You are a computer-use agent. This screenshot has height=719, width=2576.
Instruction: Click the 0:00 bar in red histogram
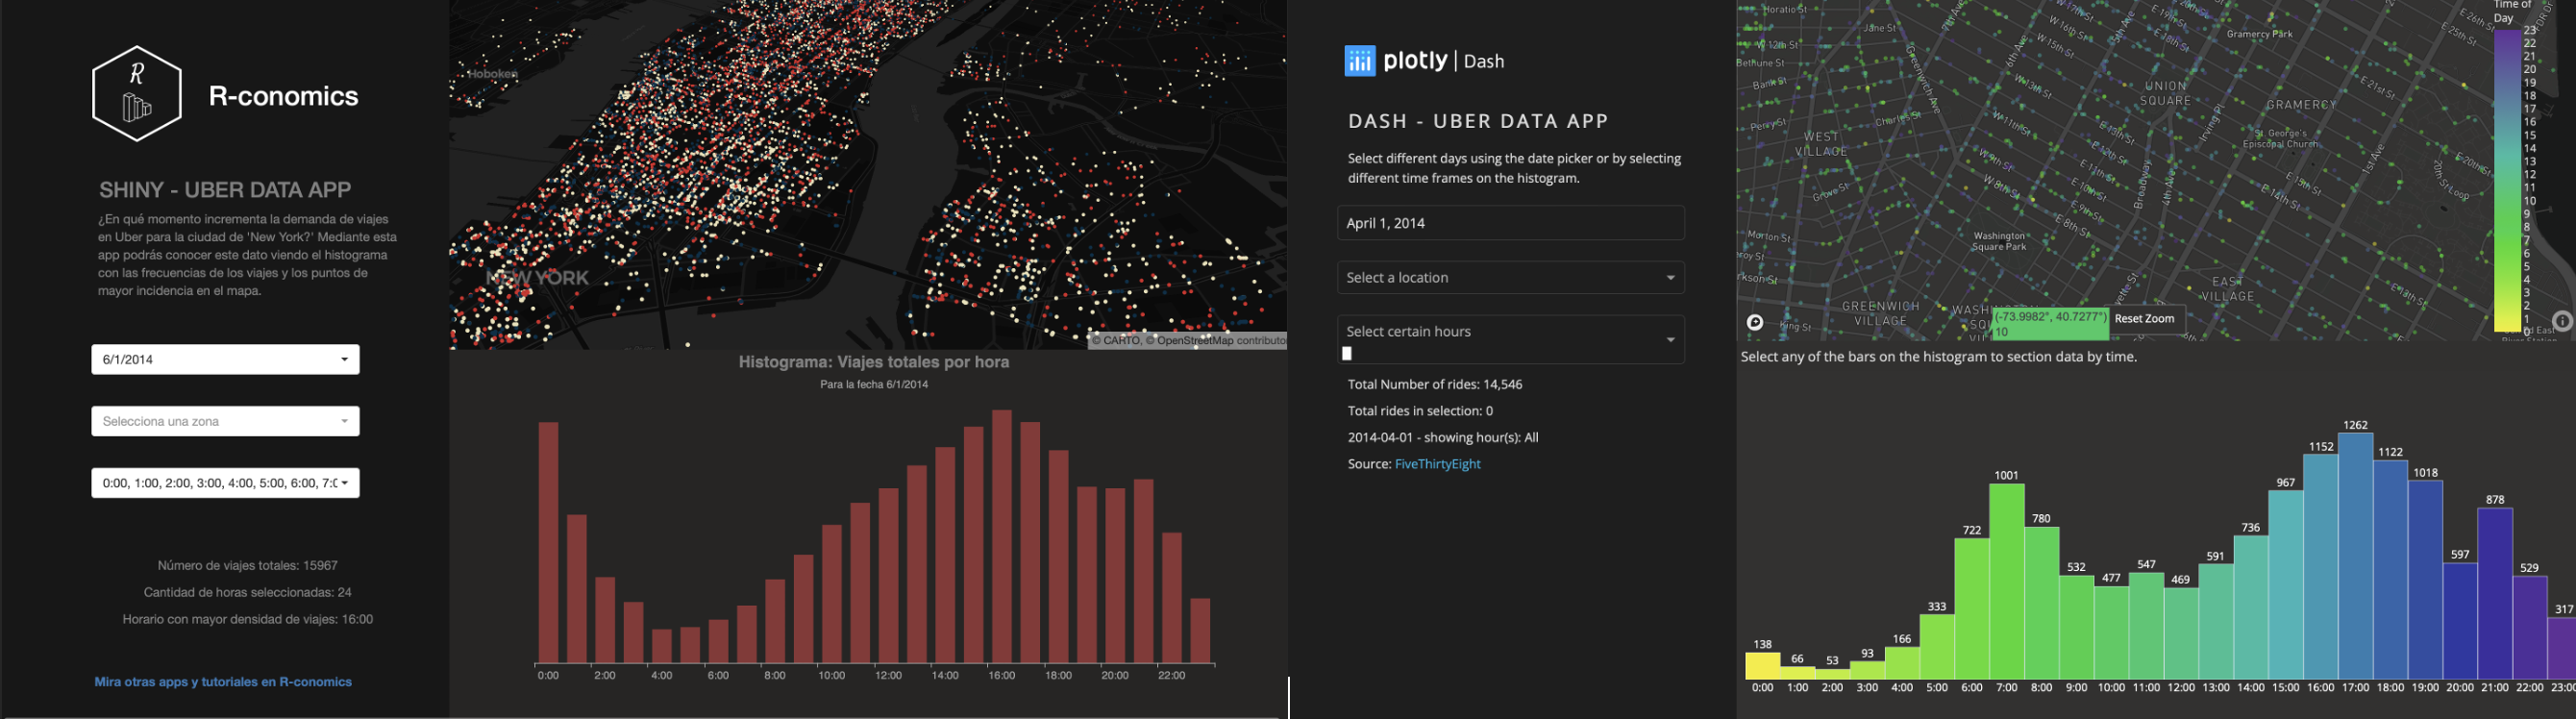point(548,545)
